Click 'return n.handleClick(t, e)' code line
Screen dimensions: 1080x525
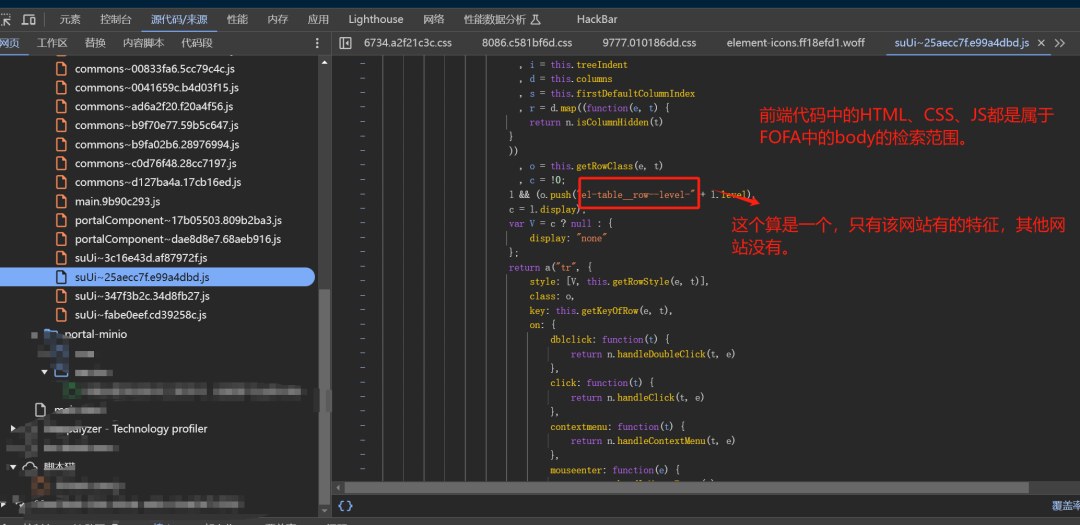point(637,398)
